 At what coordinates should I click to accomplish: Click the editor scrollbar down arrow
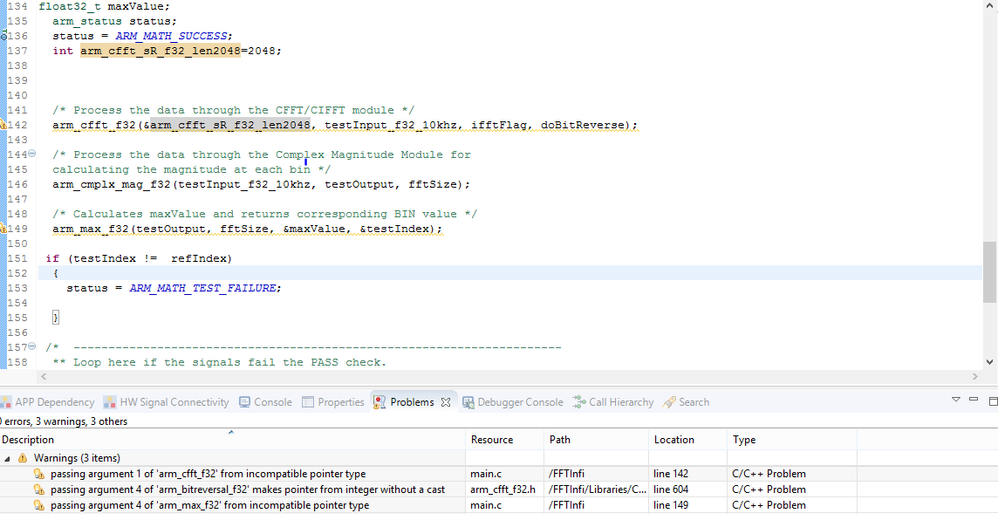click(990, 361)
